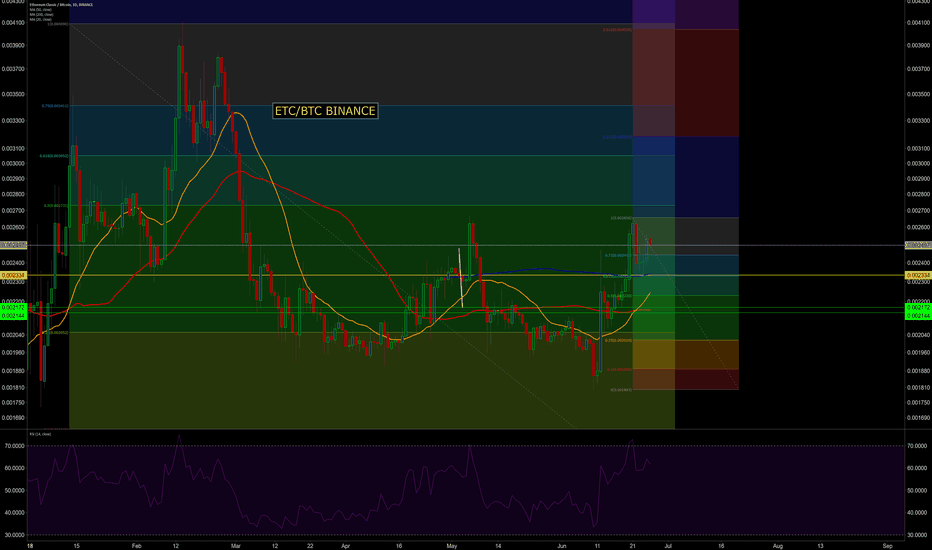Click the Jul label on the time axis

[x=668, y=545]
